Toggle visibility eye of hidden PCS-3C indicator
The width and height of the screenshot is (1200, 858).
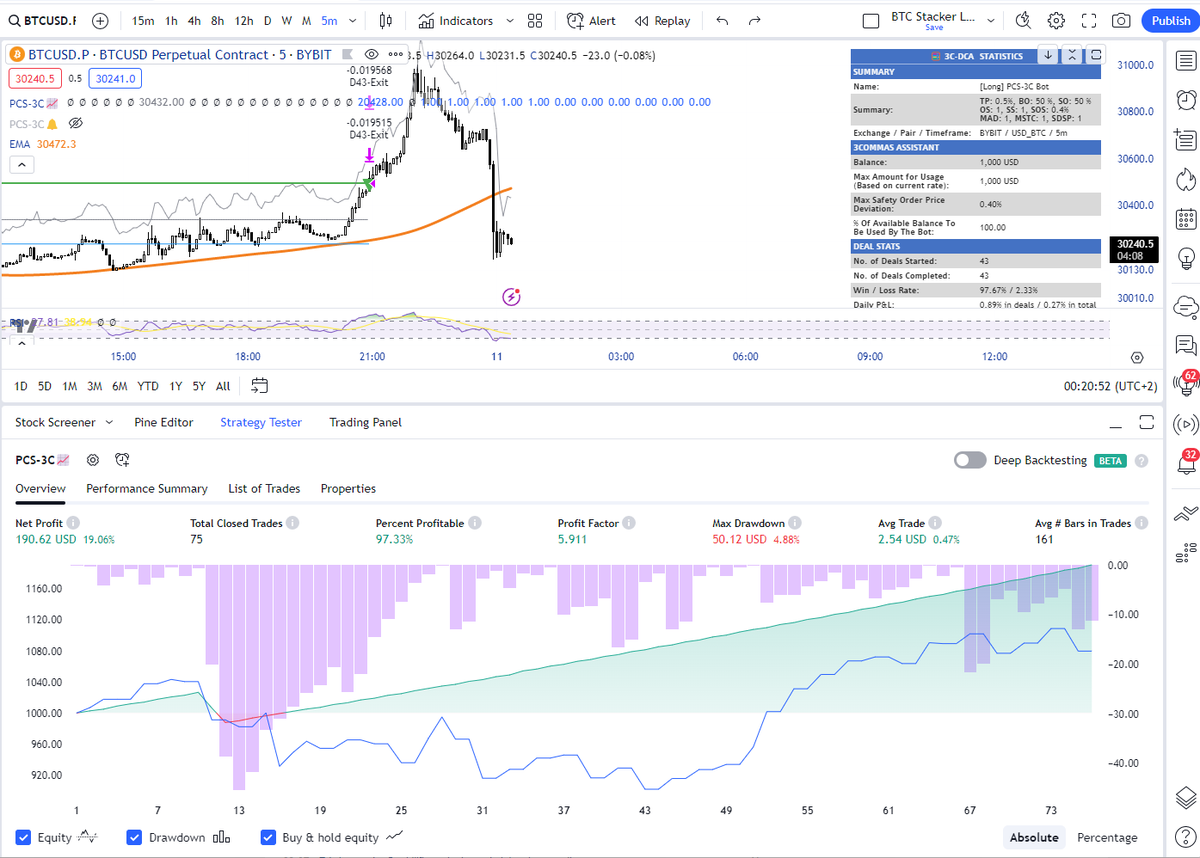point(74,124)
